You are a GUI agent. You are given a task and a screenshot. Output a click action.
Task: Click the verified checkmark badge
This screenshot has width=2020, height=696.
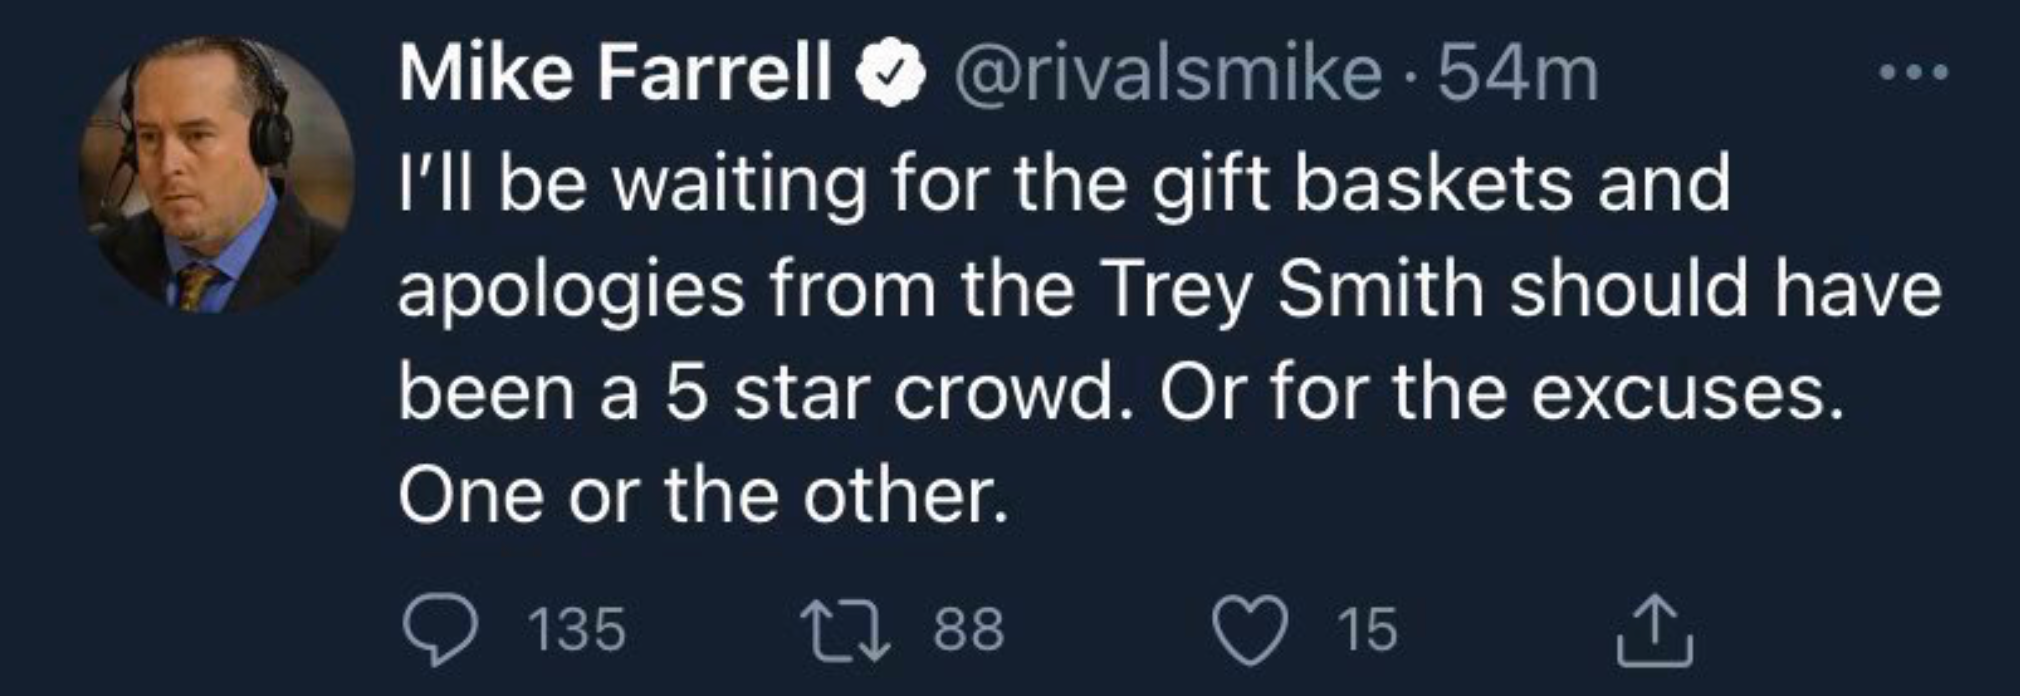(x=890, y=73)
